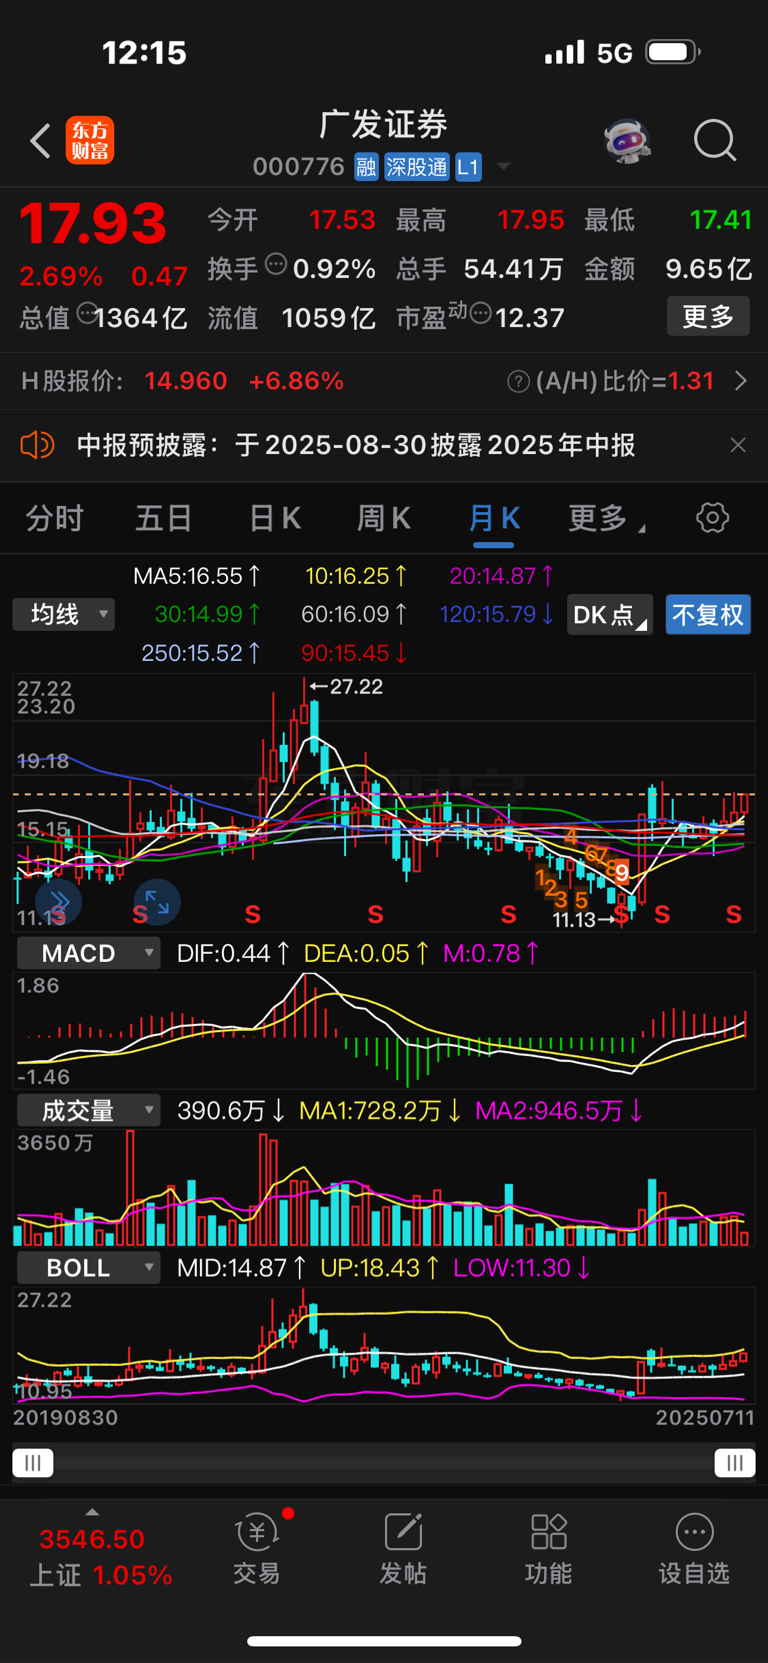Tap the 20250711 end date label
The image size is (768, 1663).
pyautogui.click(x=703, y=1418)
